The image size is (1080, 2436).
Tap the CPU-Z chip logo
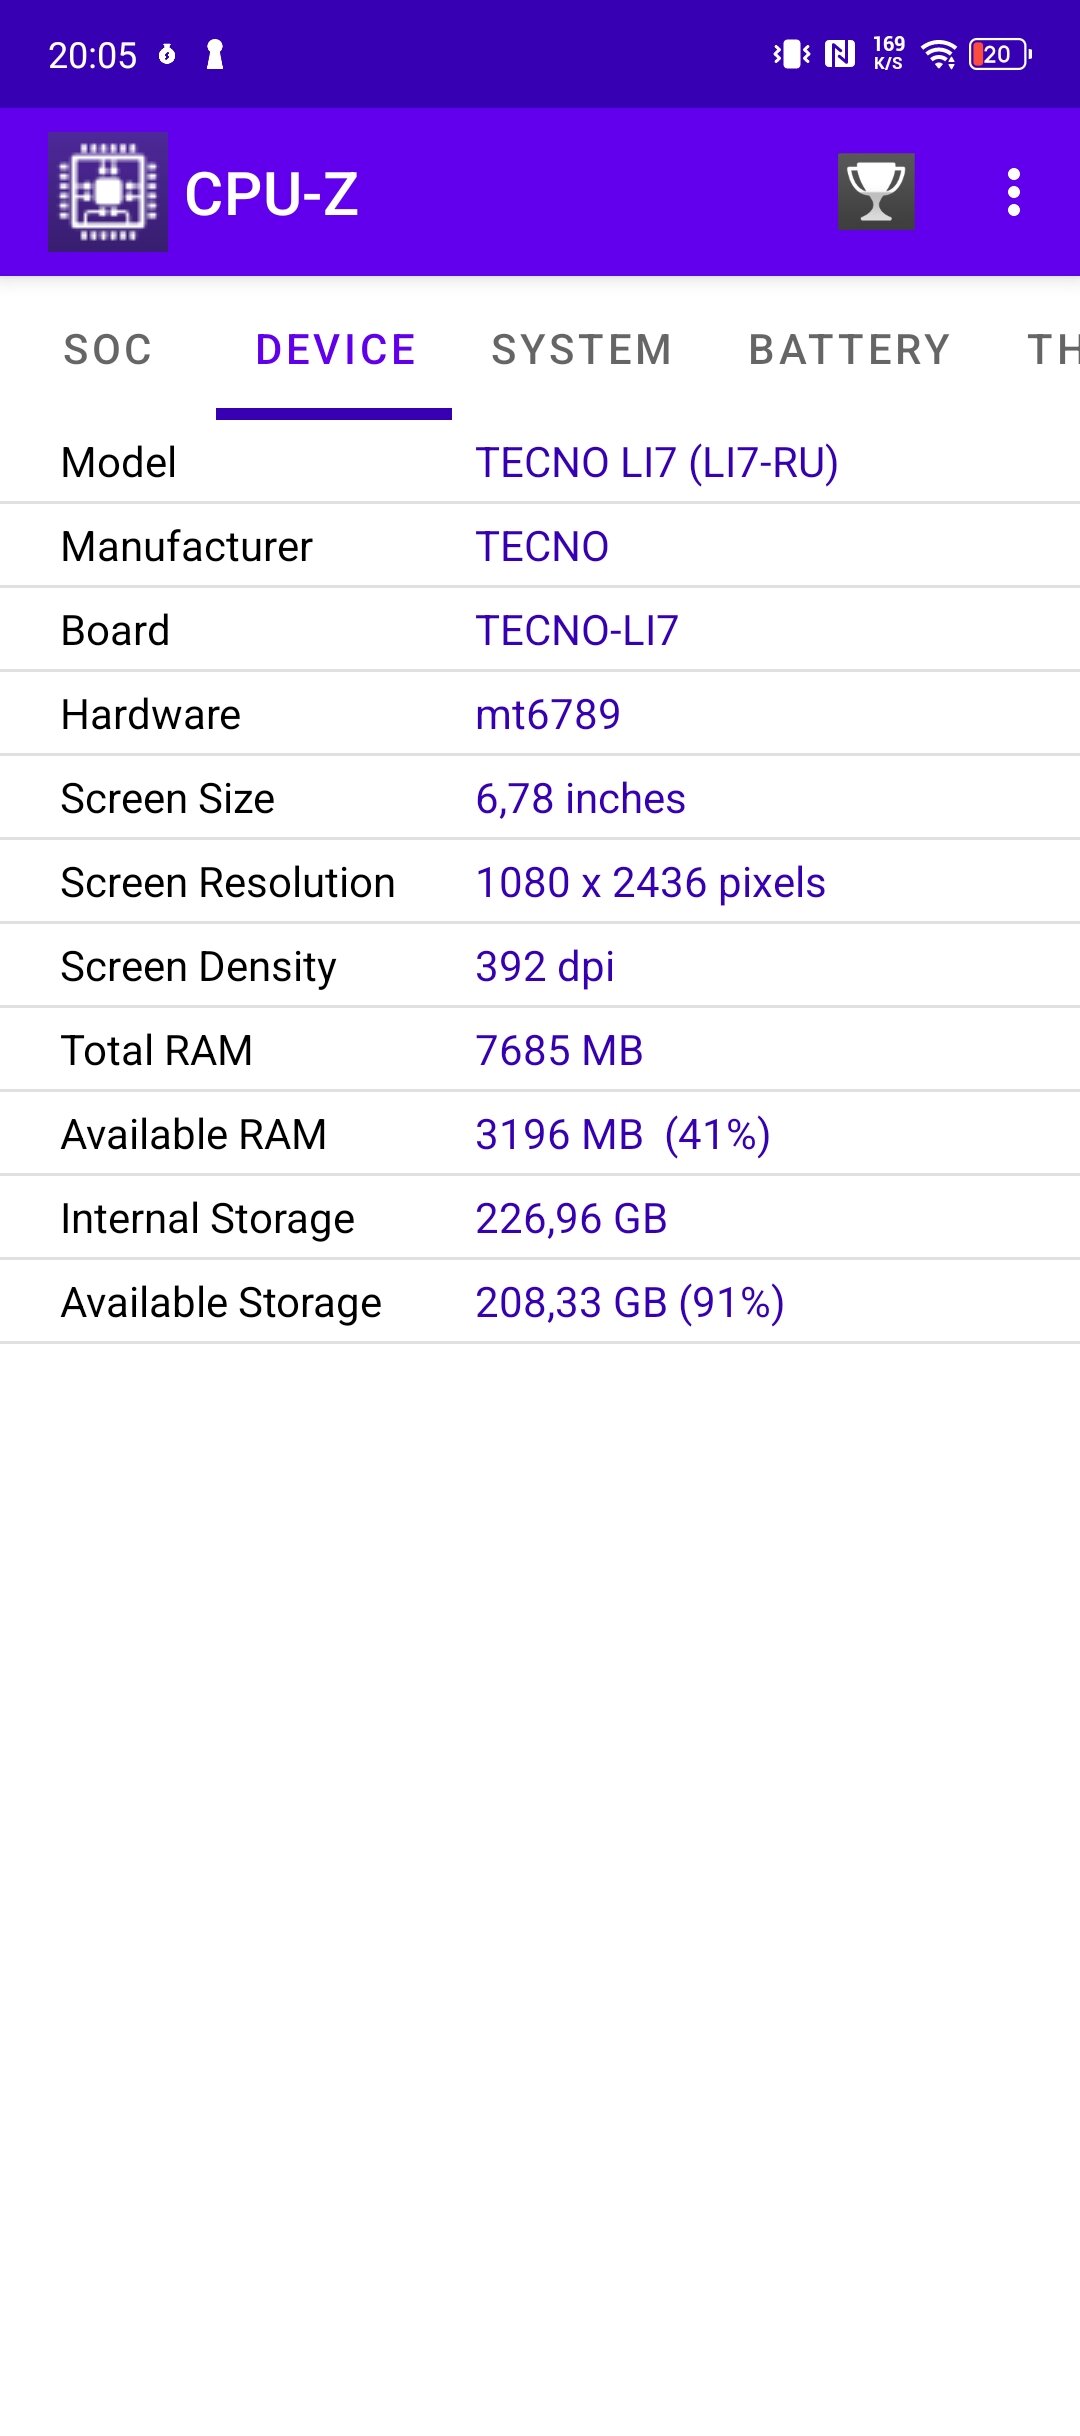(x=108, y=192)
